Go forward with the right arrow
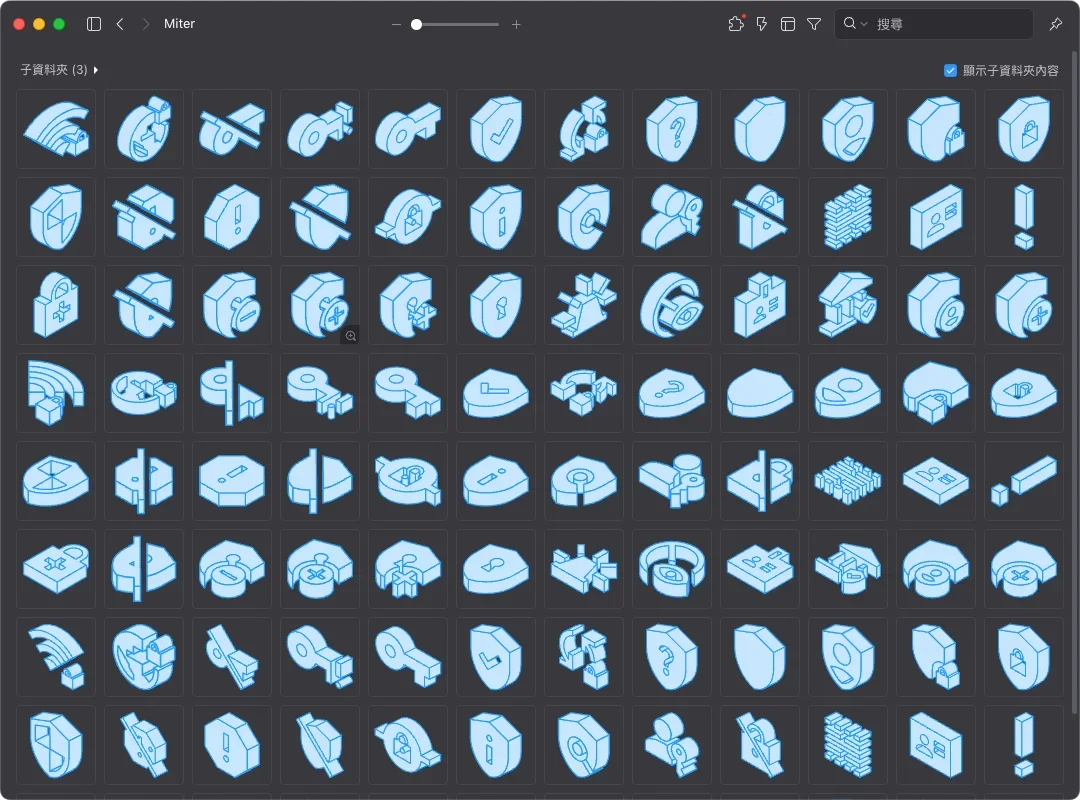The width and height of the screenshot is (1080, 800). coord(146,24)
